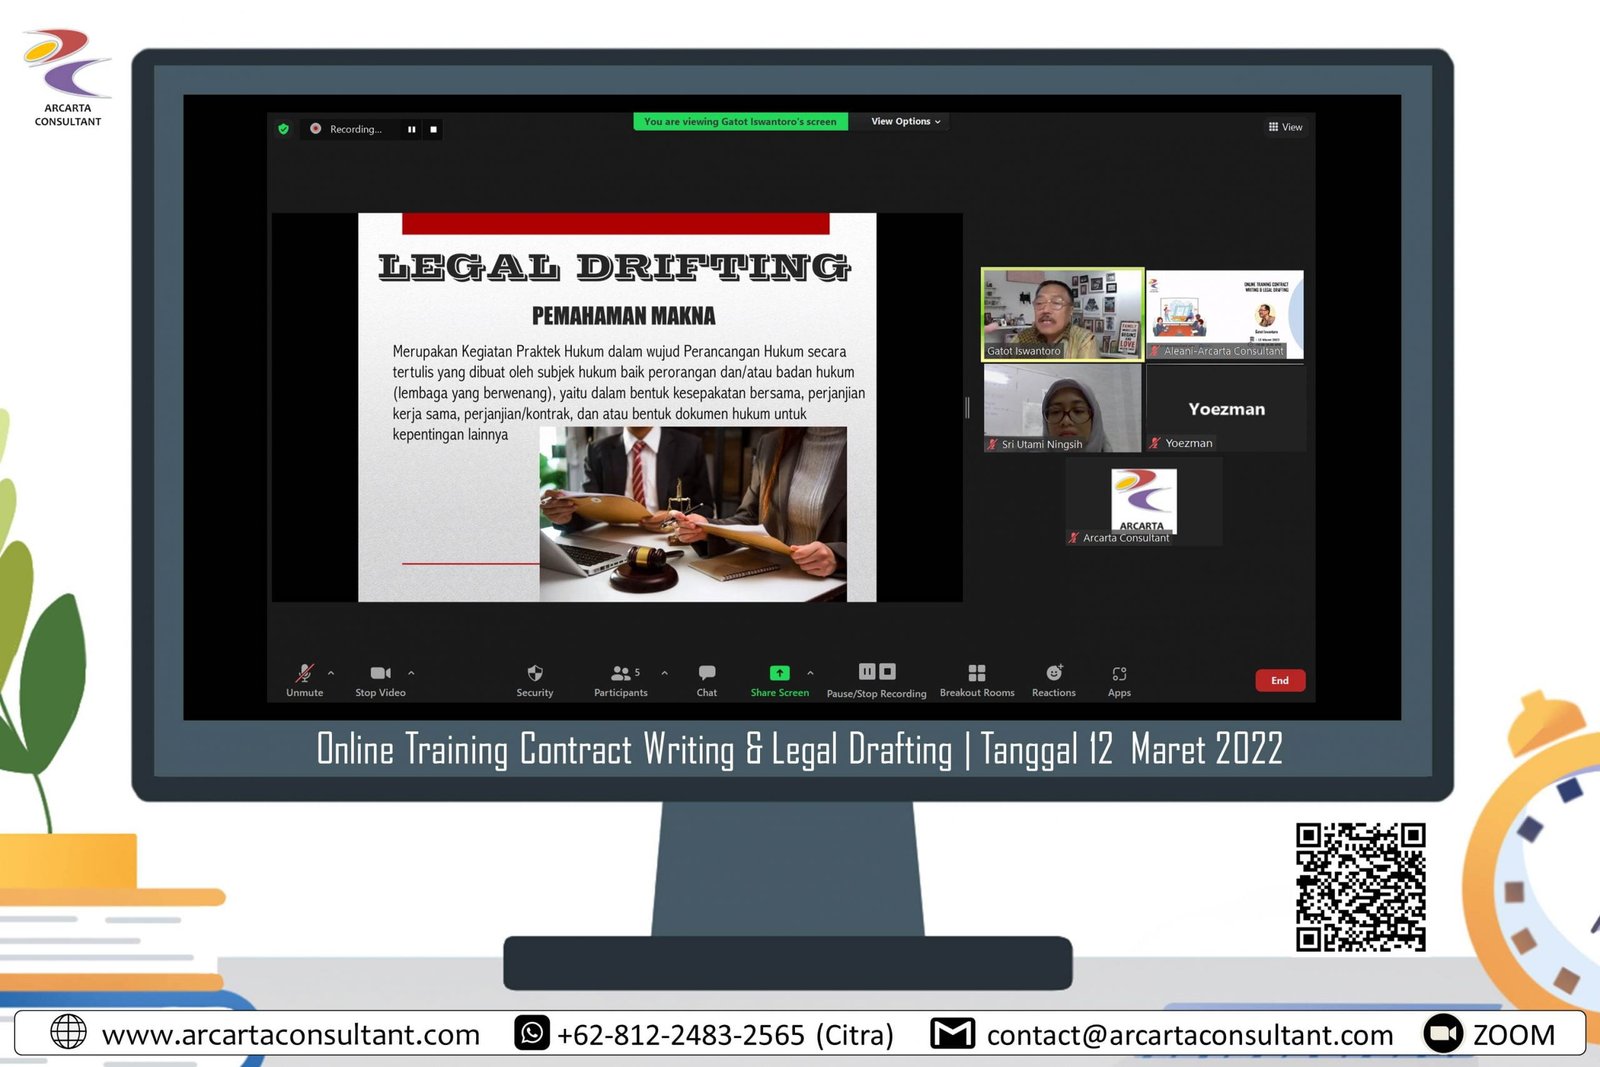The image size is (1600, 1067).
Task: Expand the arrow next to Share Screen
Action: click(810, 673)
